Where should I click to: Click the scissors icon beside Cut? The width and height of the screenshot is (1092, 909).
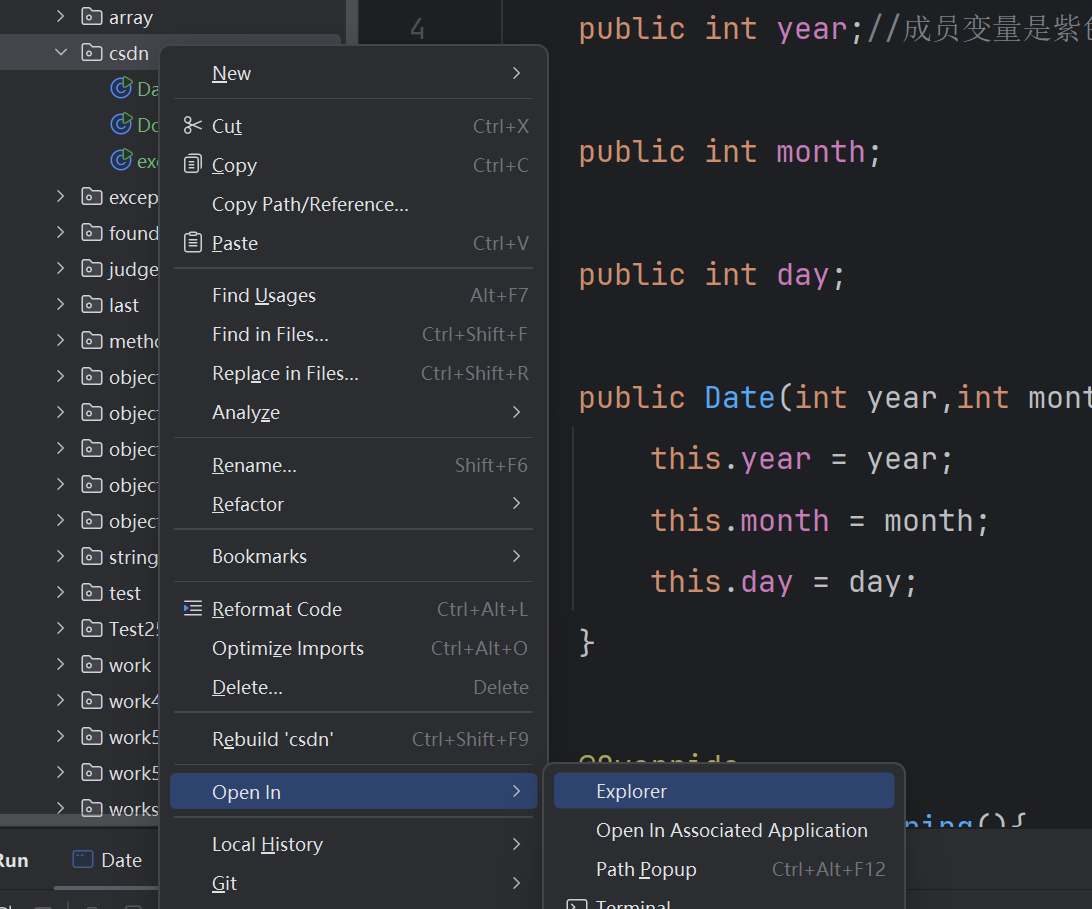[x=192, y=125]
